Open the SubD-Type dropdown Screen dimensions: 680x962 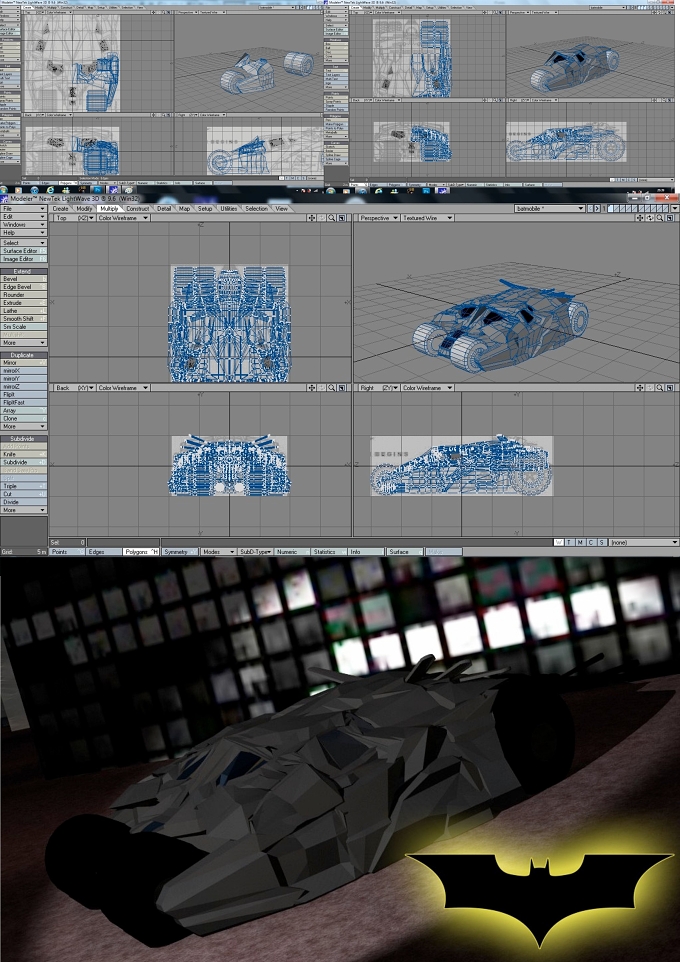point(255,552)
